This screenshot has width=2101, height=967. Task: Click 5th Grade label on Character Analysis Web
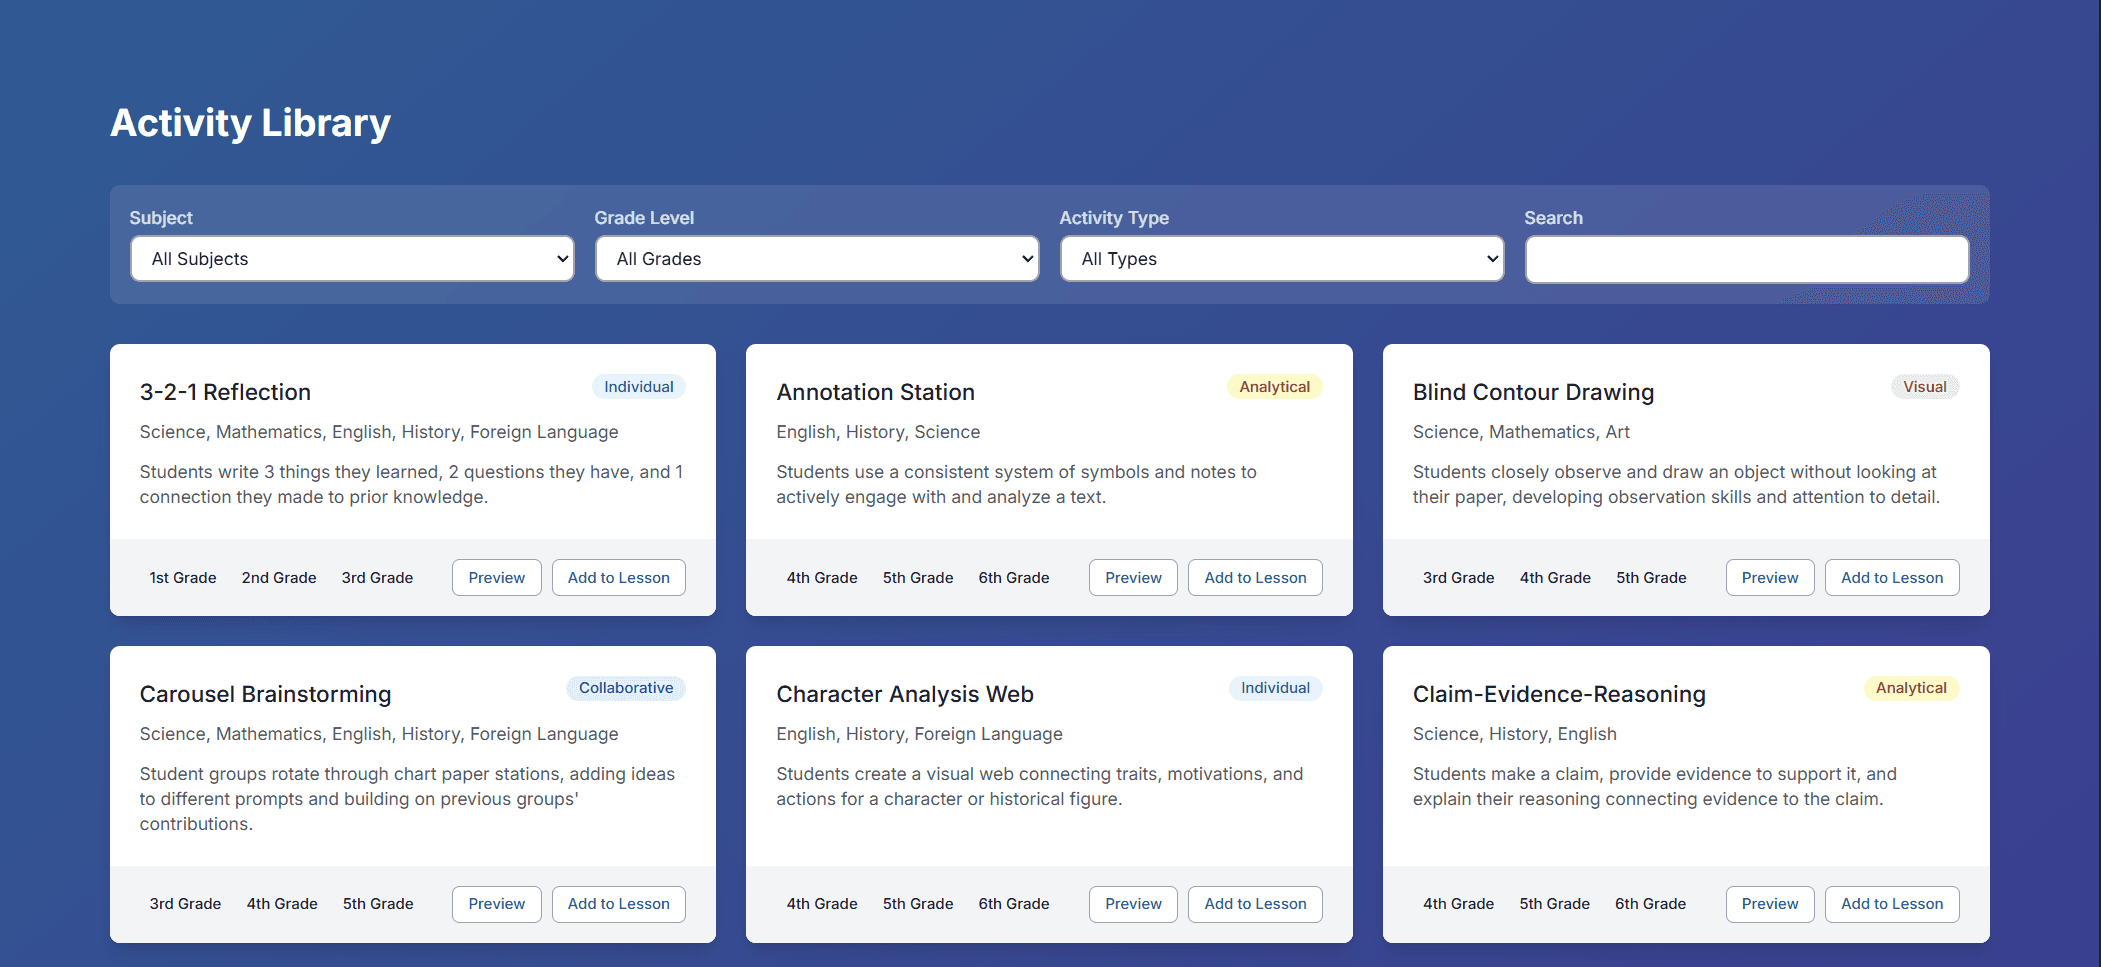918,904
